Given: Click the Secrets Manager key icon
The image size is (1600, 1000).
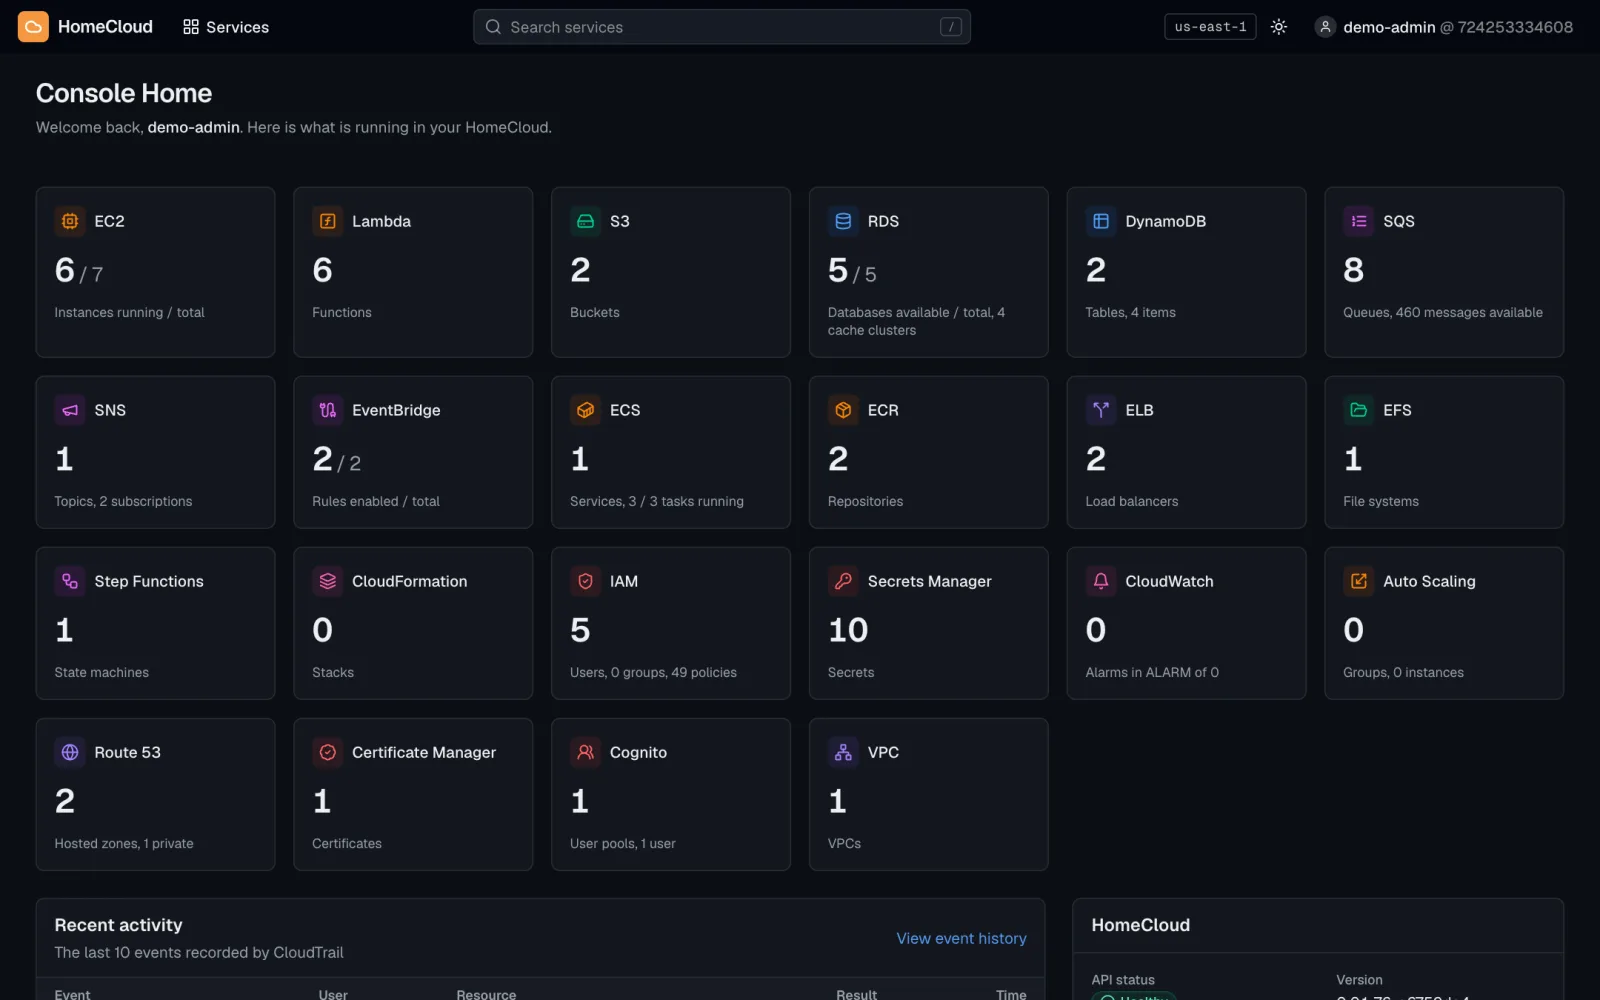Looking at the screenshot, I should [x=843, y=581].
